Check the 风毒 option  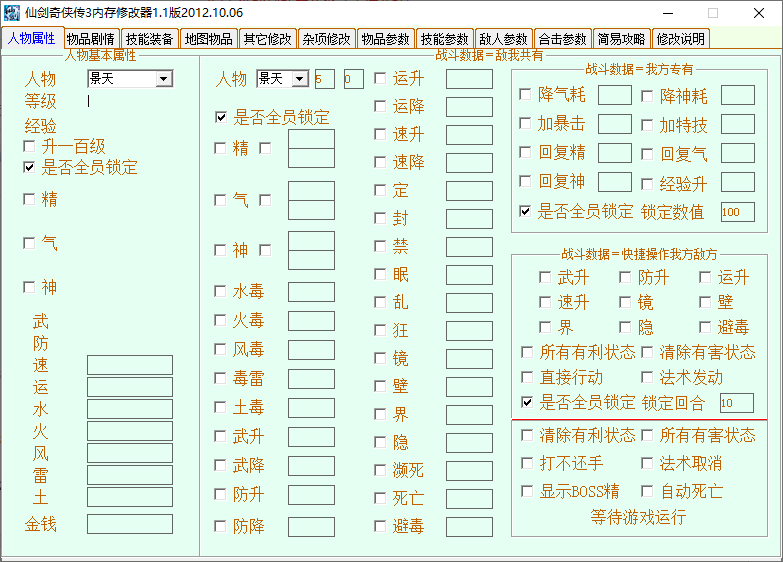(x=220, y=349)
